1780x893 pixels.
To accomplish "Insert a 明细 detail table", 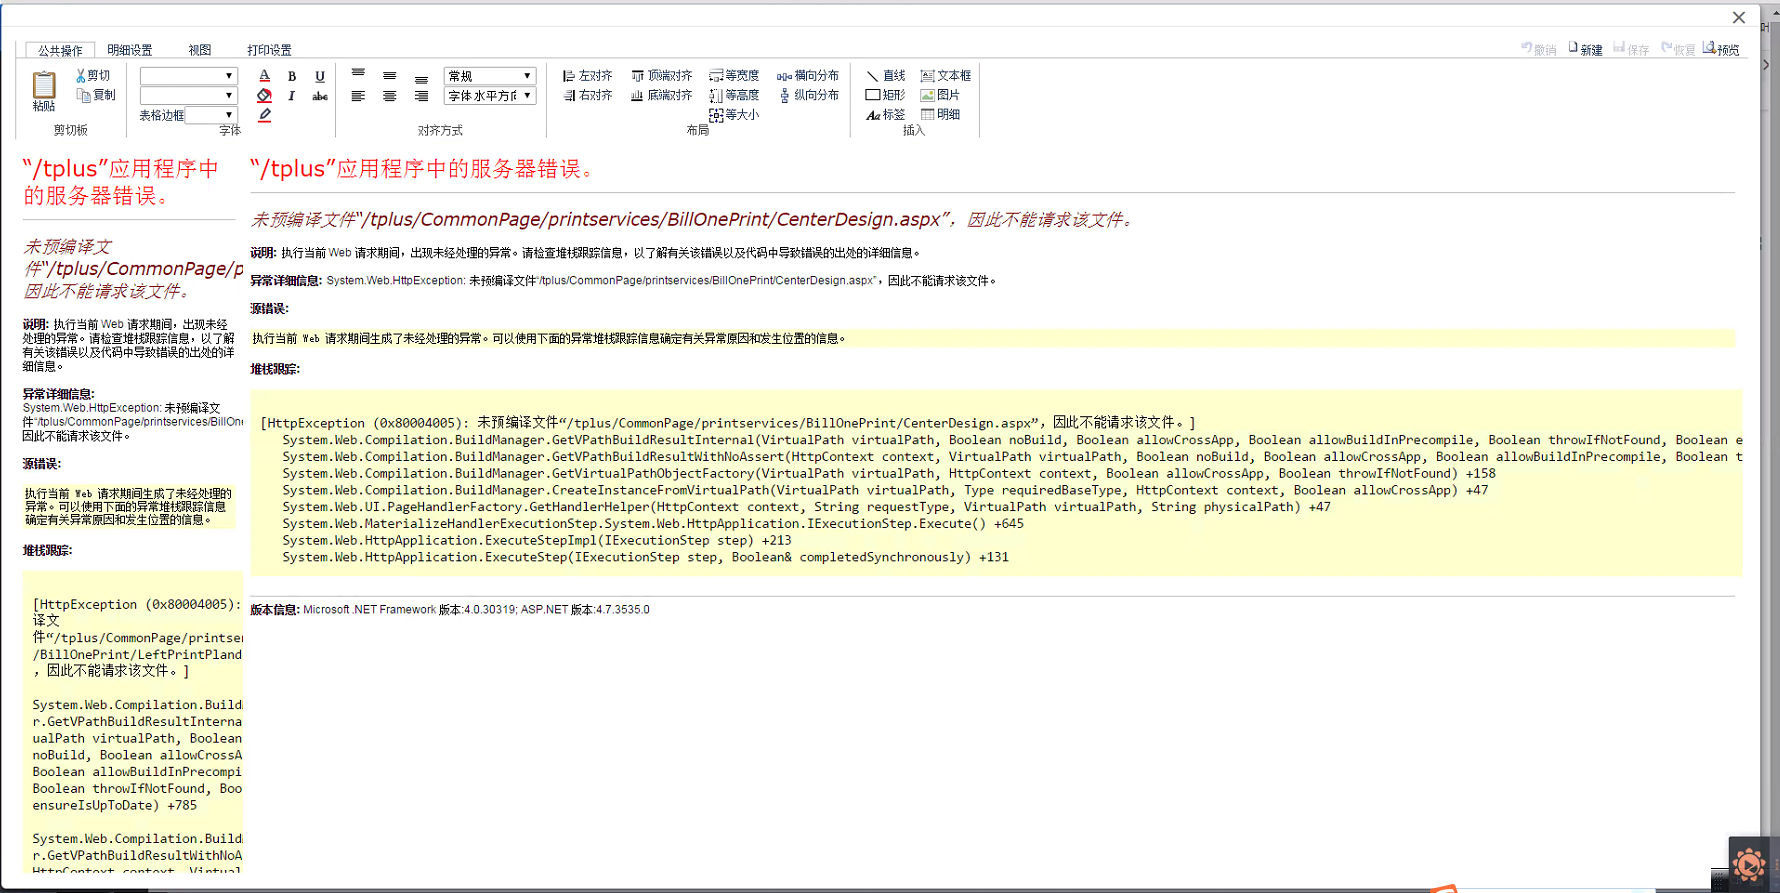I will 940,114.
